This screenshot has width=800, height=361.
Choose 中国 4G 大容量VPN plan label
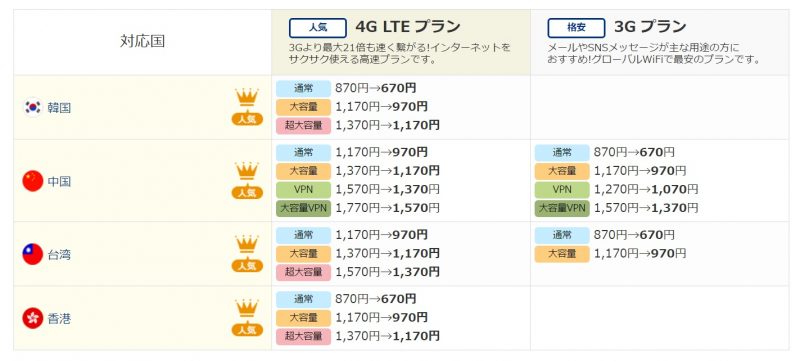(x=304, y=208)
